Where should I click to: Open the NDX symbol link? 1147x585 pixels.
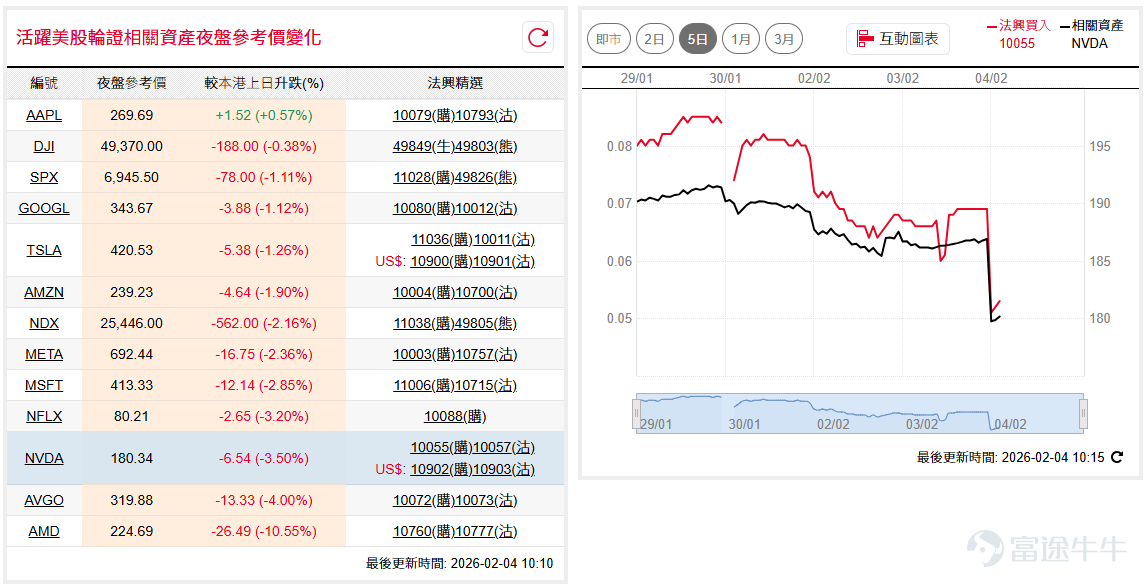coord(44,323)
